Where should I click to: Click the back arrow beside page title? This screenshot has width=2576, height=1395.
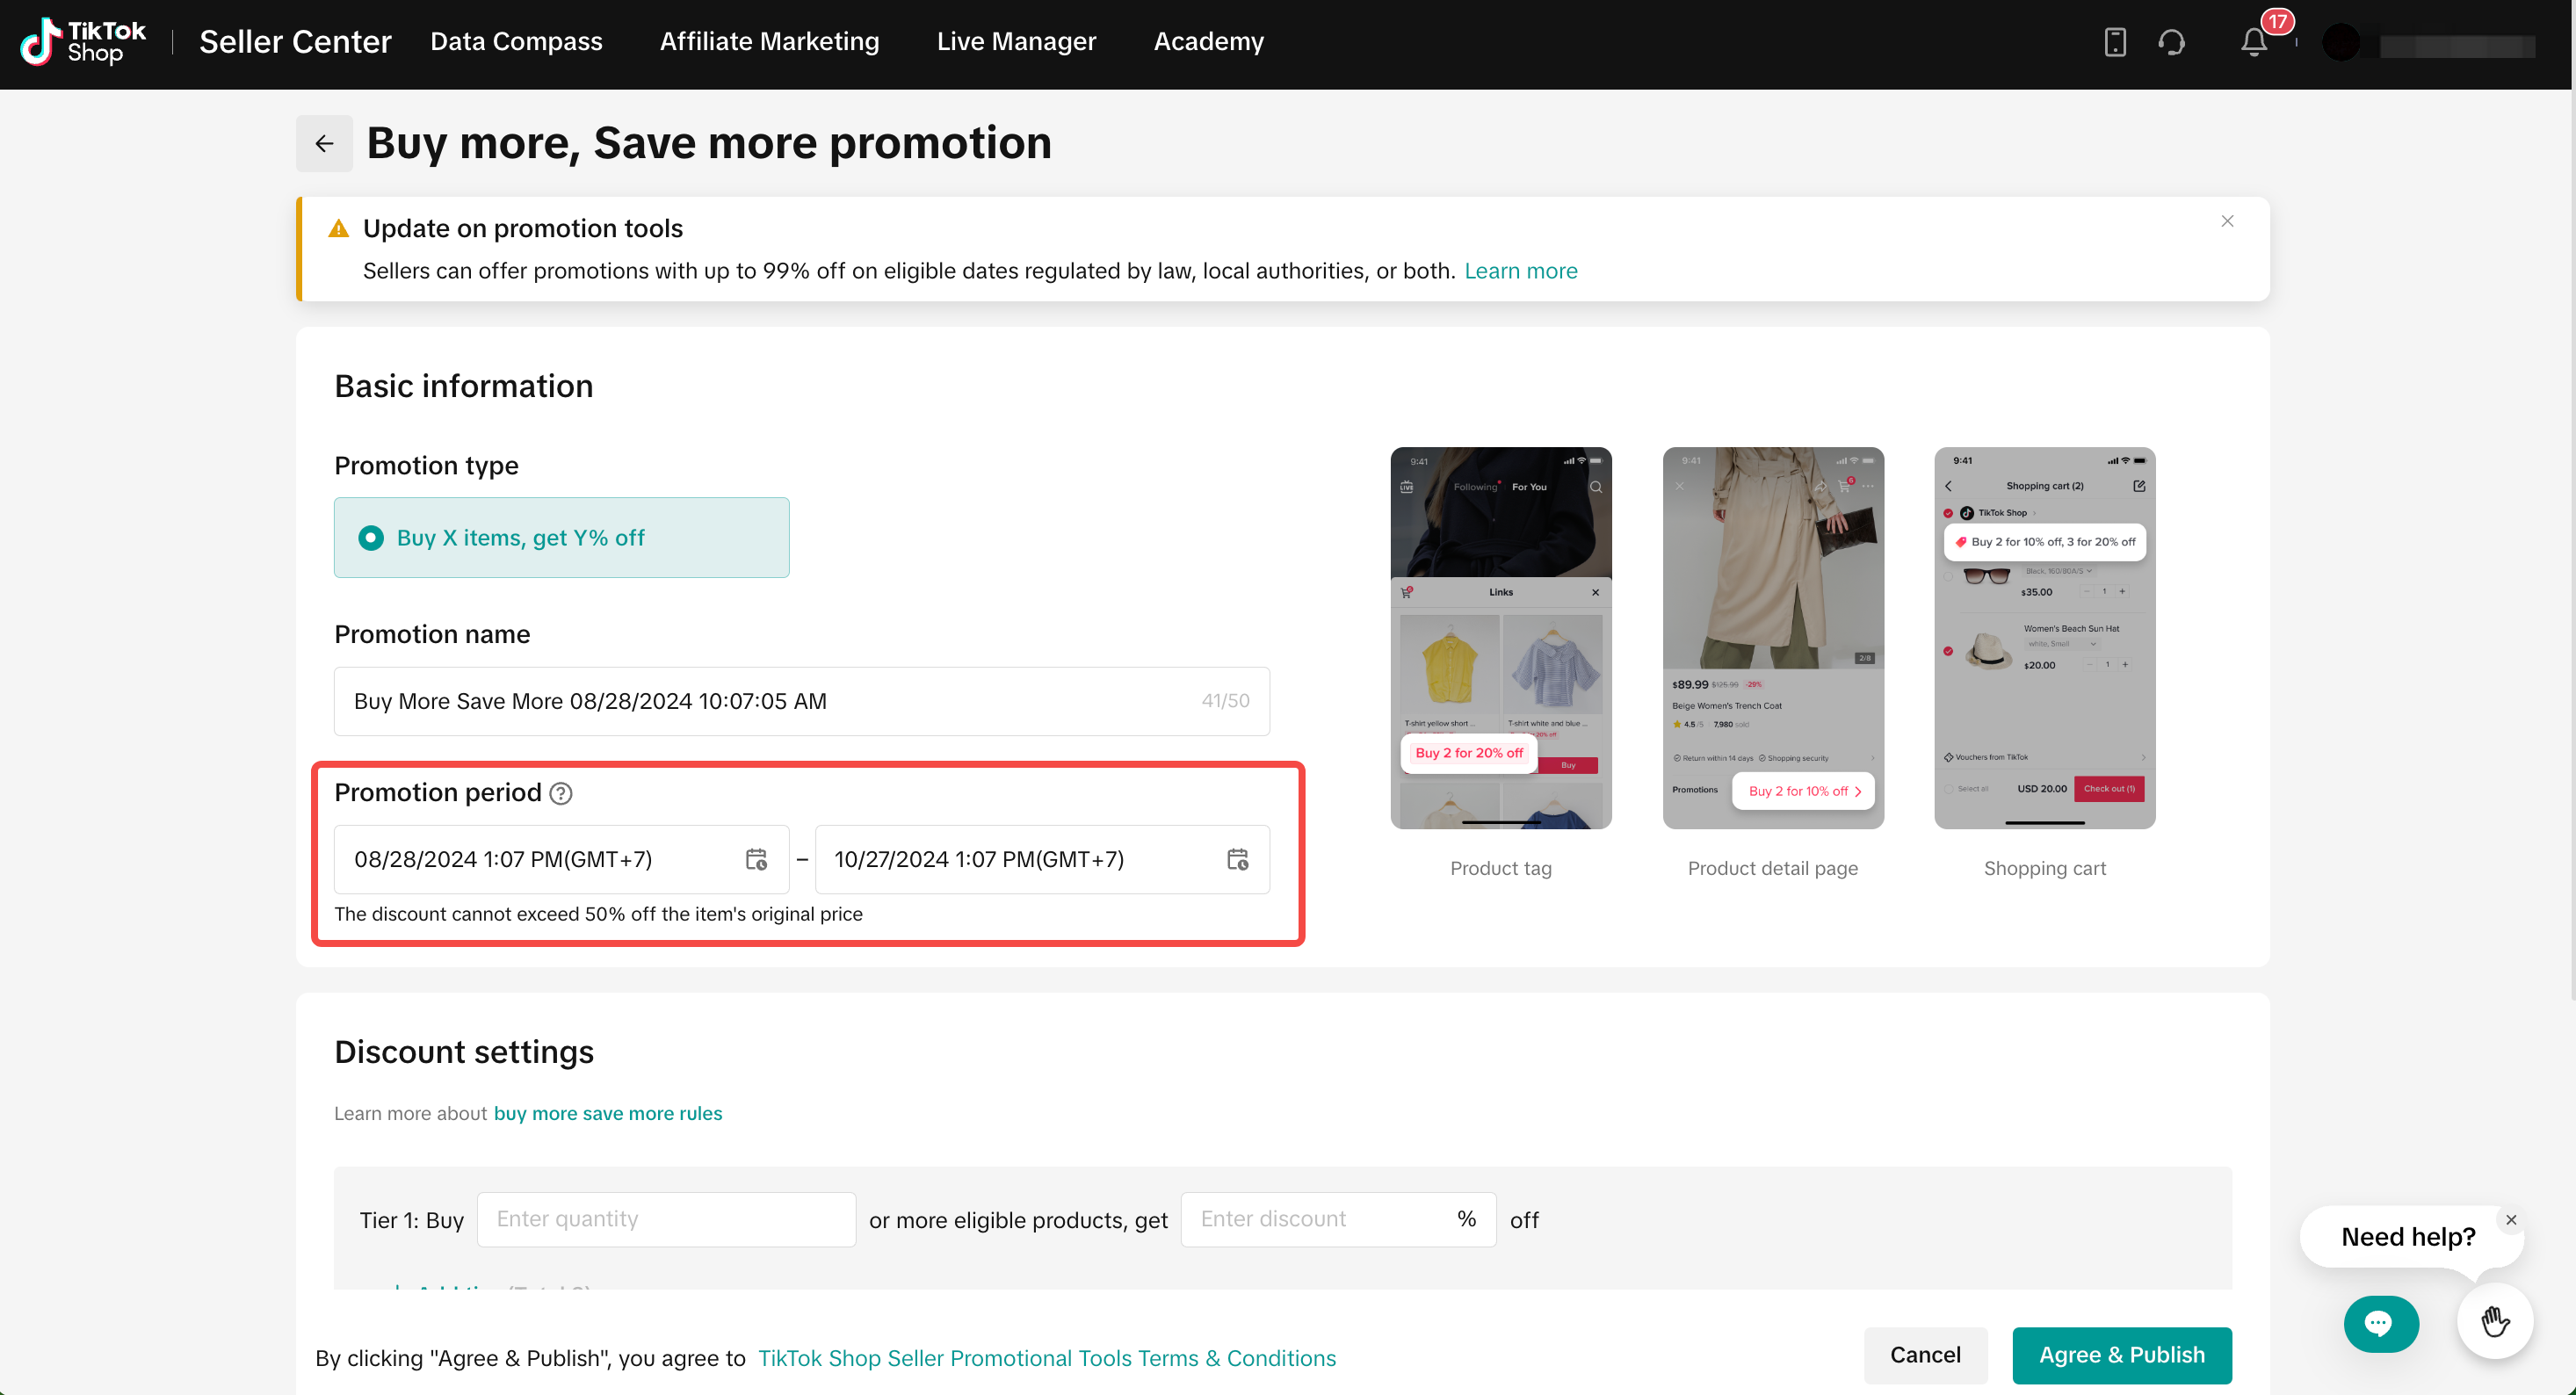point(324,143)
